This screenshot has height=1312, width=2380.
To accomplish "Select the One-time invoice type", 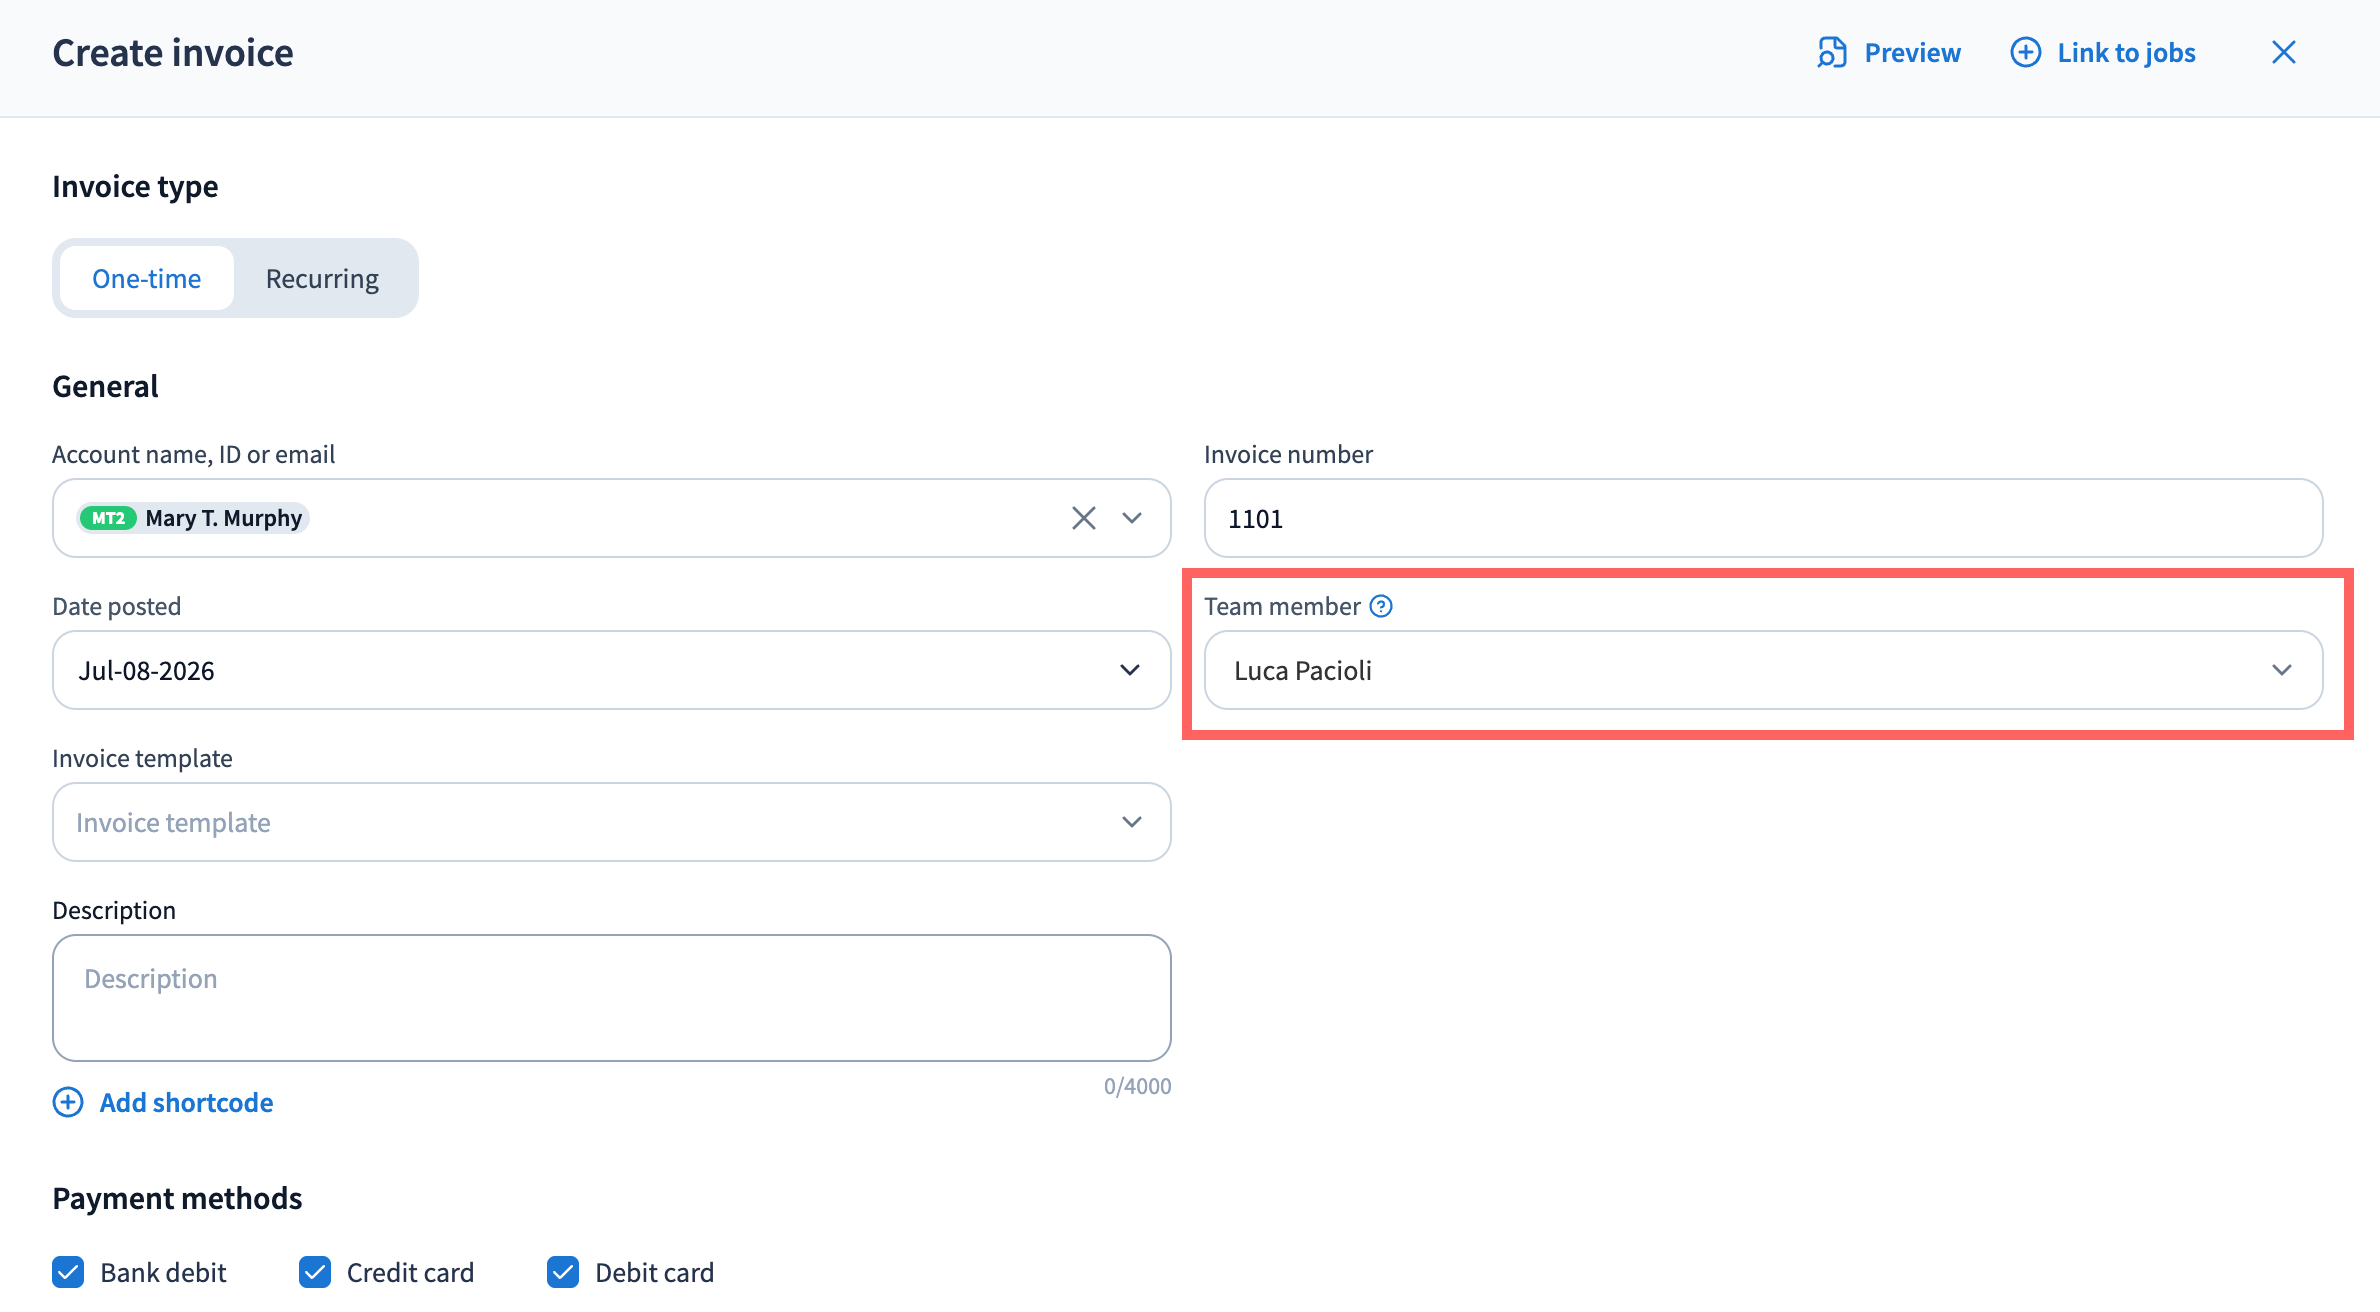I will coord(147,278).
